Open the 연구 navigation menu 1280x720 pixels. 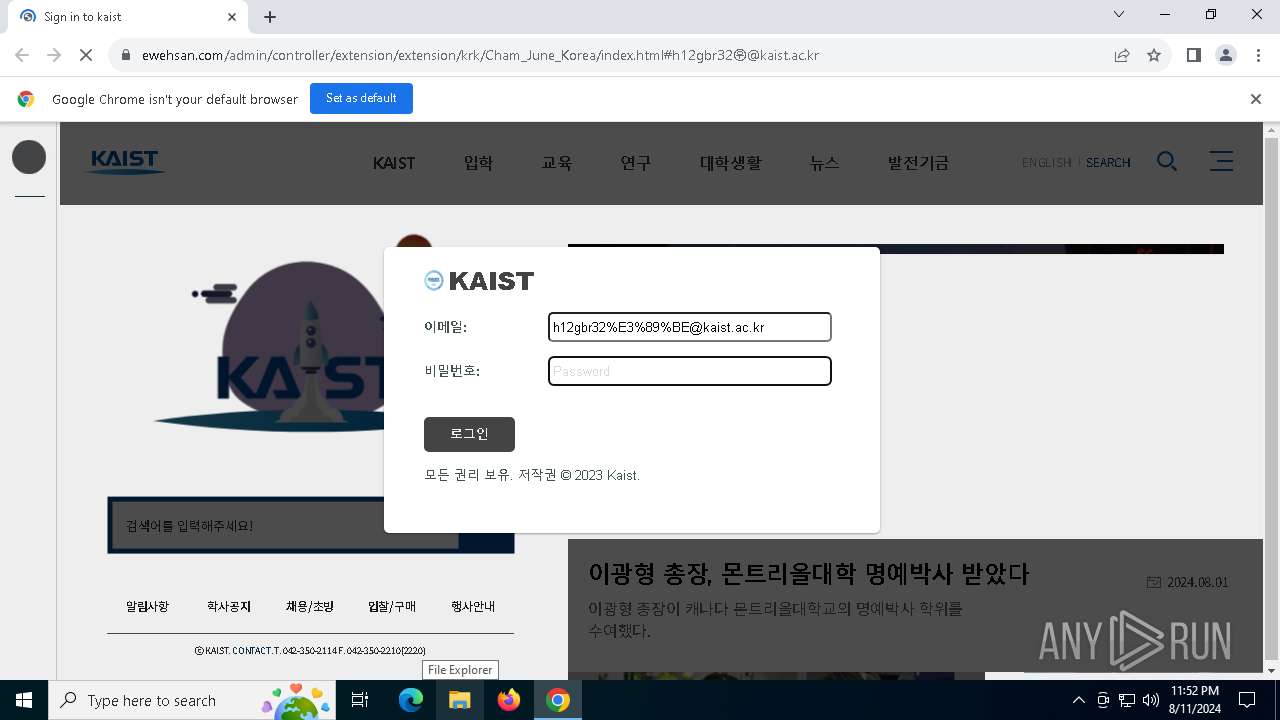point(636,163)
